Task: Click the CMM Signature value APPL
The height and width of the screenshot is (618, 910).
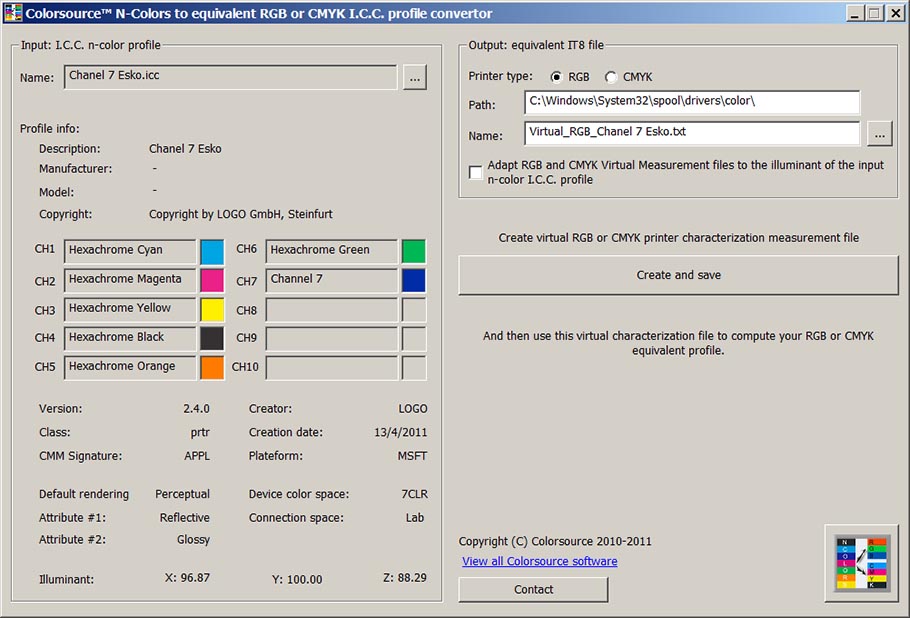Action: click(197, 456)
